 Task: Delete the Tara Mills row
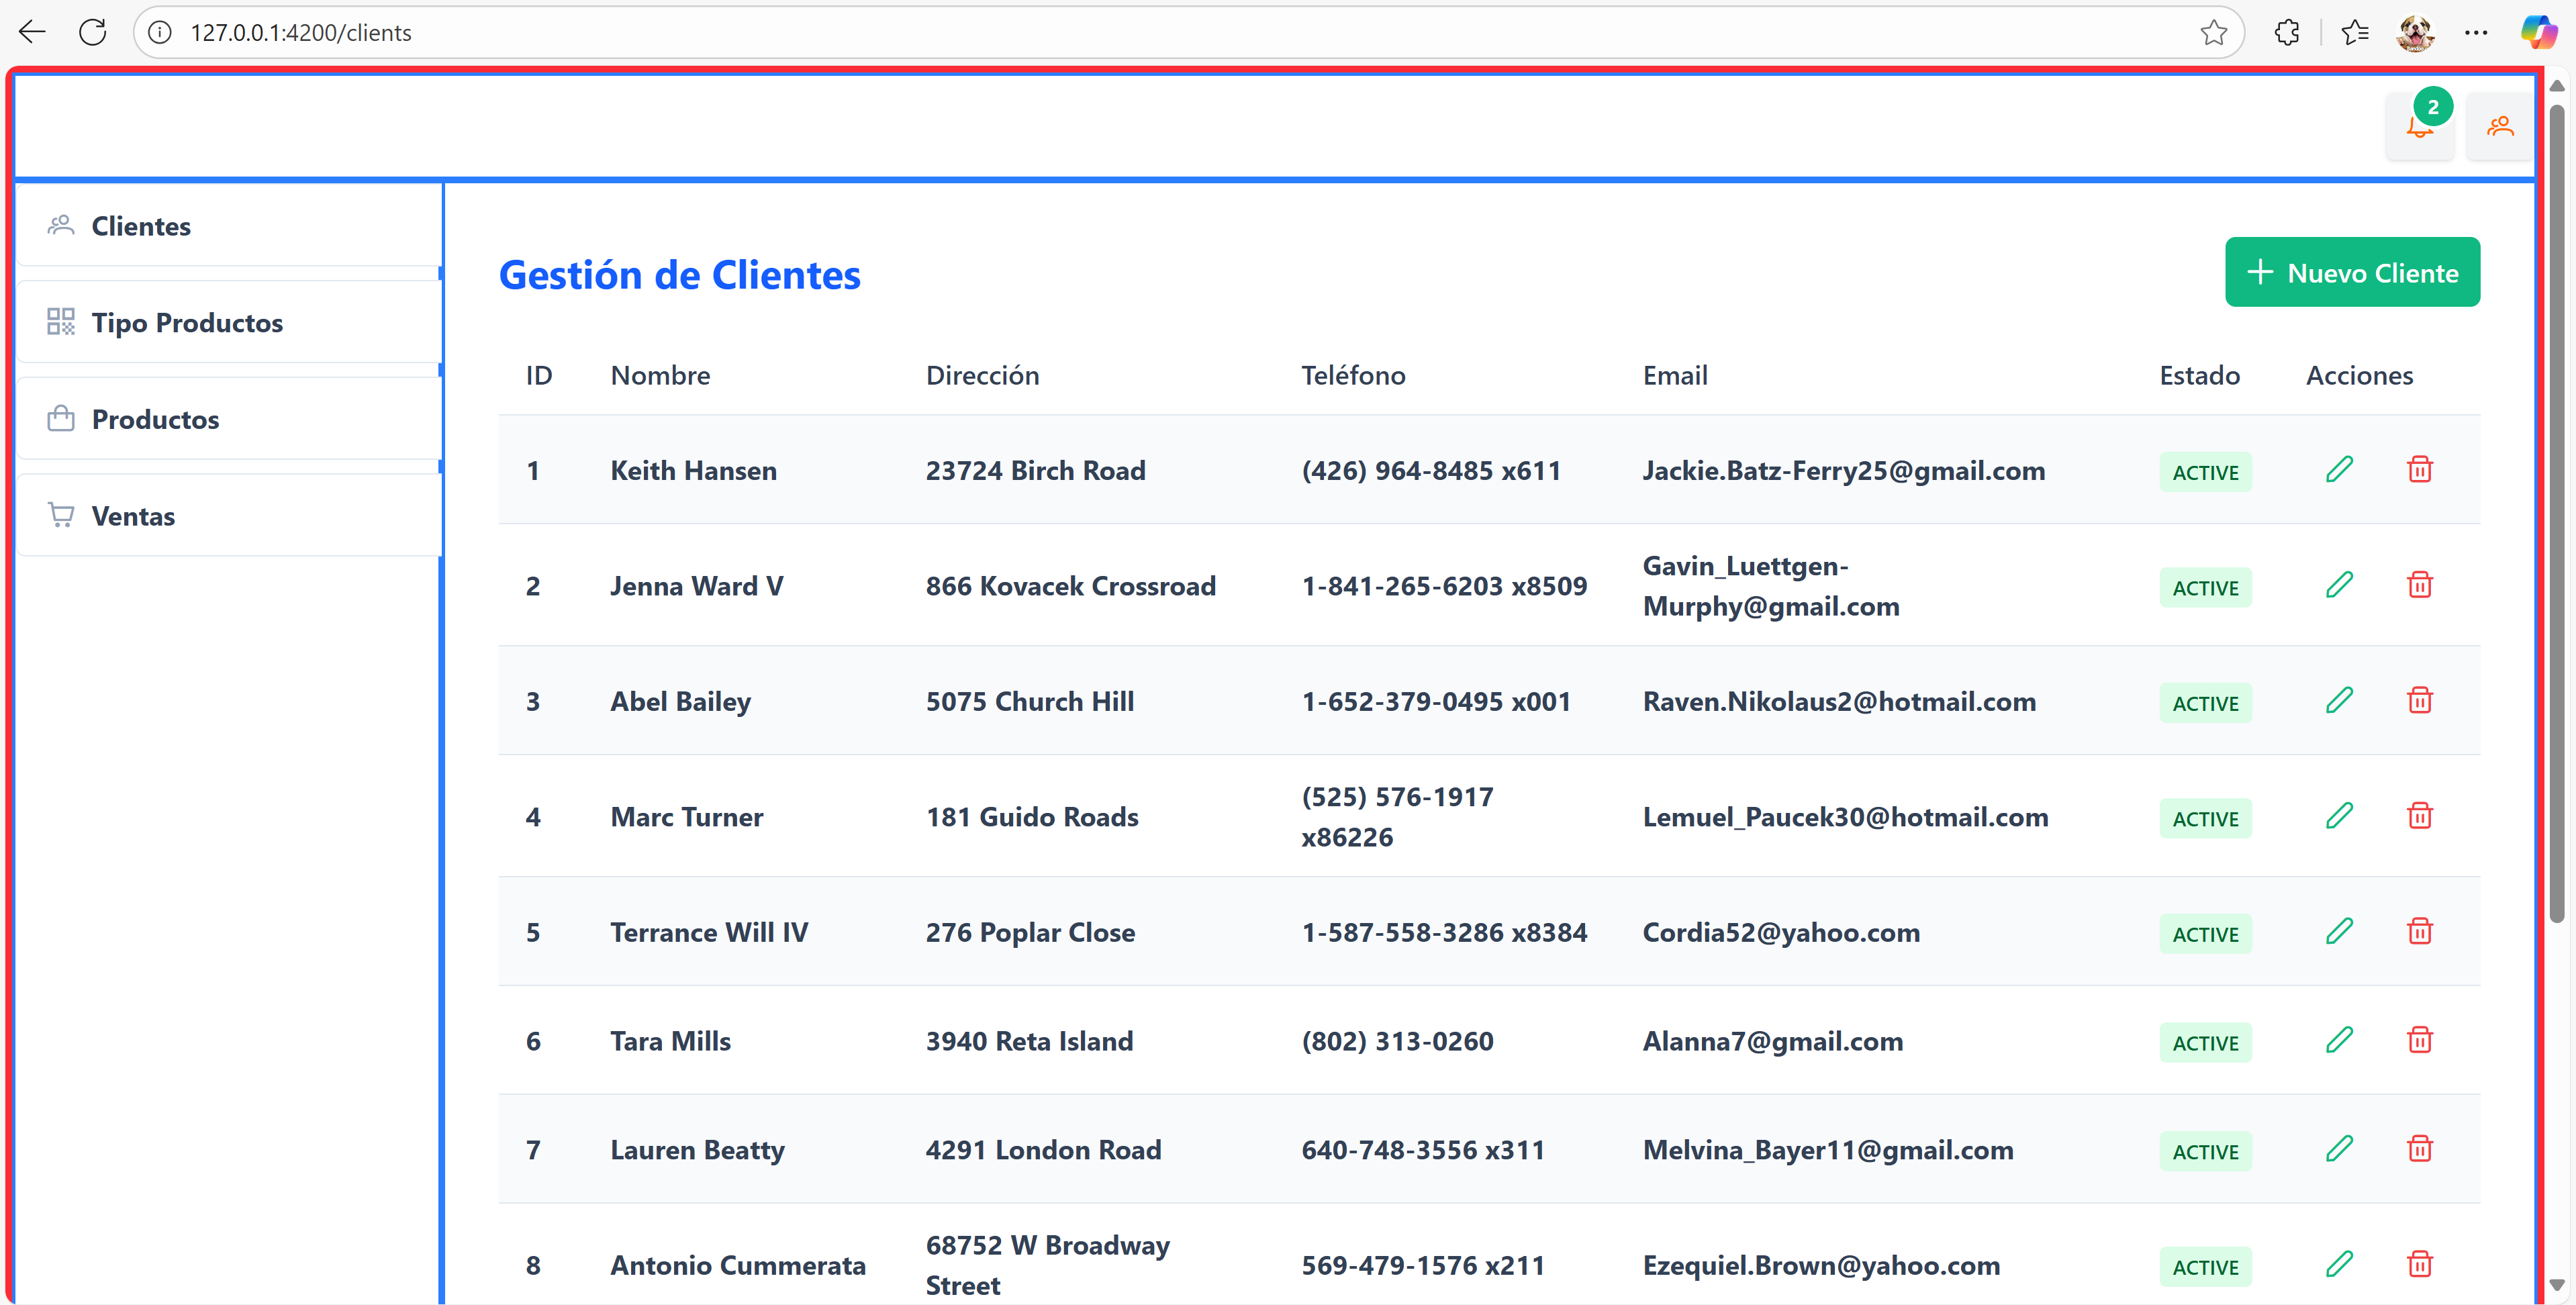(x=2419, y=1040)
